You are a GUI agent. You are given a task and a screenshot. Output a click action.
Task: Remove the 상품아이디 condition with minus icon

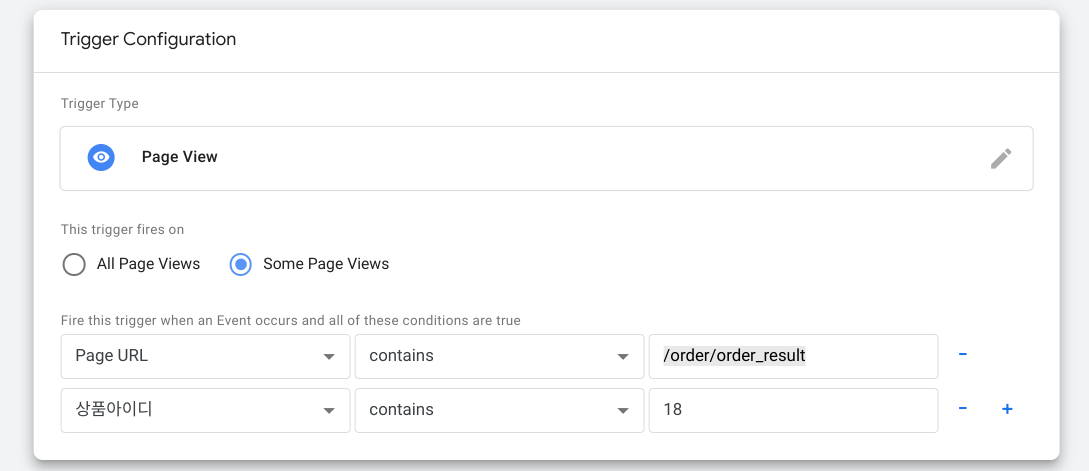pos(963,408)
